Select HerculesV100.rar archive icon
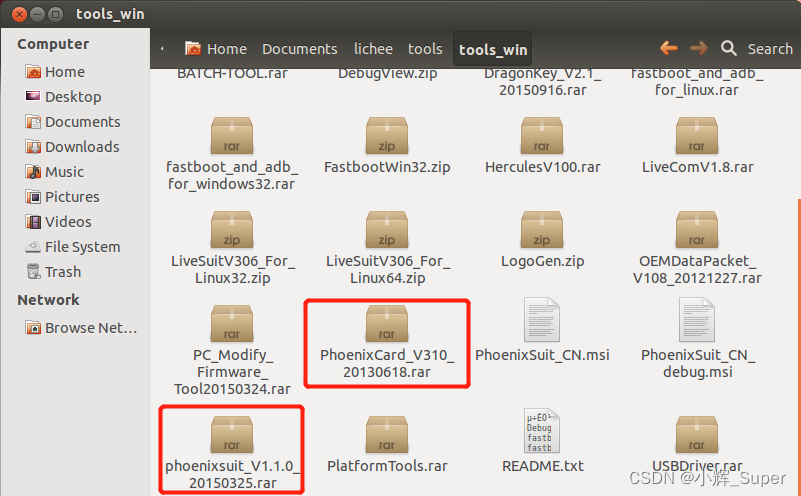Screen dimensions: 801x496 tap(541, 136)
